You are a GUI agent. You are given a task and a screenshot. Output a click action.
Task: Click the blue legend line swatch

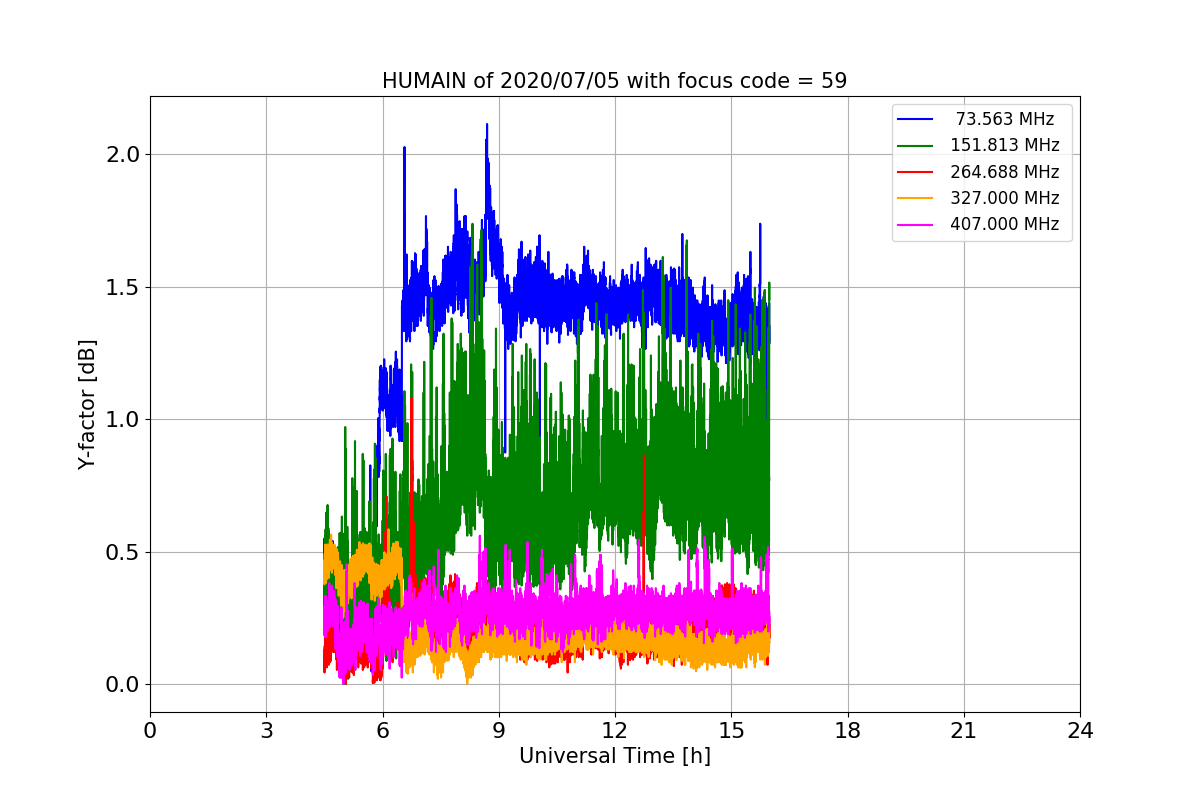[x=915, y=120]
